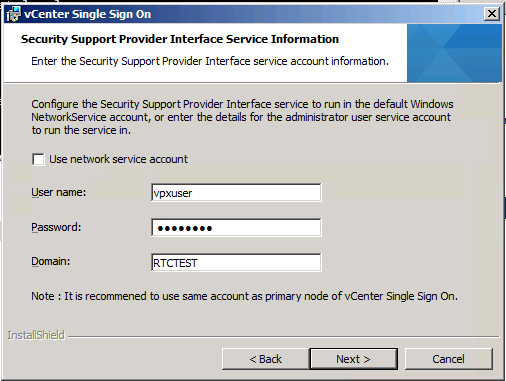Image resolution: width=506 pixels, height=381 pixels.
Task: Click the InstallShield label at bottom left
Action: coord(36,335)
